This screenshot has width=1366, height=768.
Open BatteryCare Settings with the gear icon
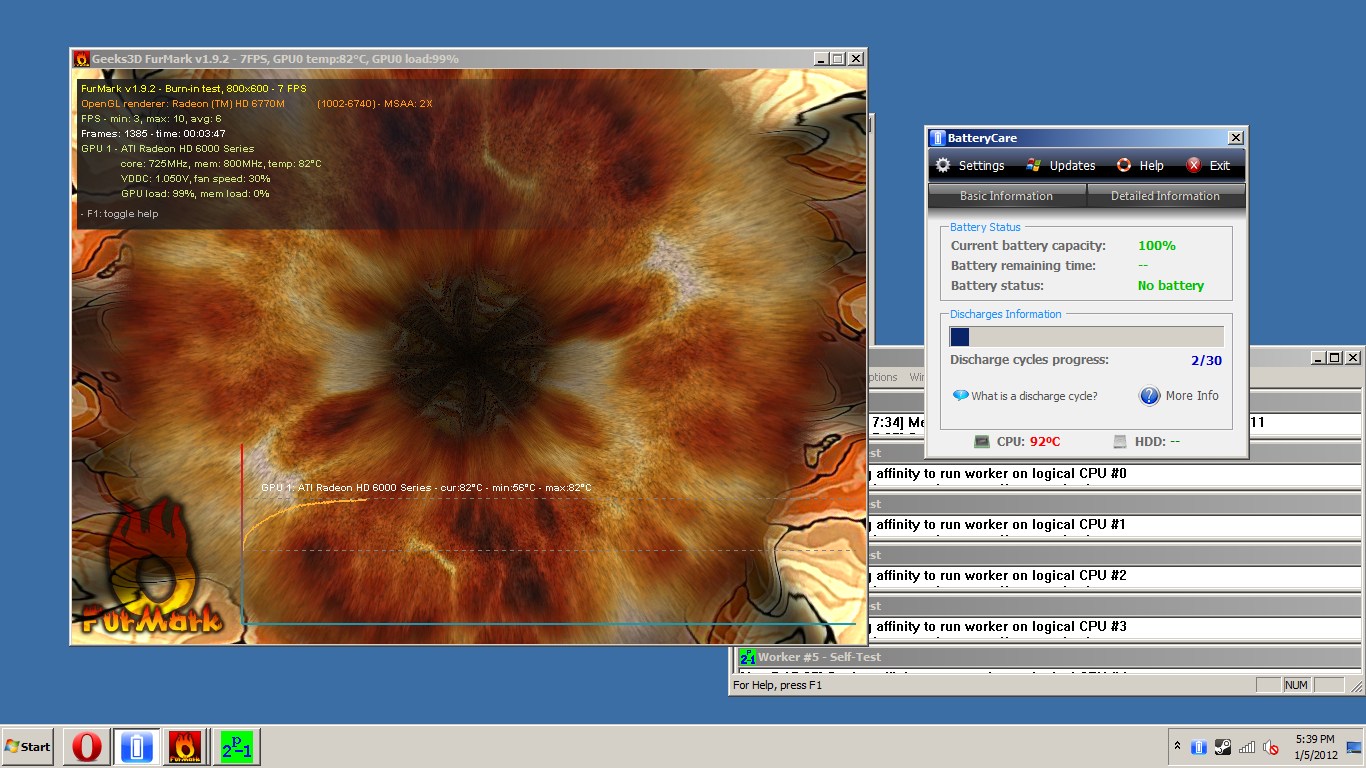pos(943,166)
